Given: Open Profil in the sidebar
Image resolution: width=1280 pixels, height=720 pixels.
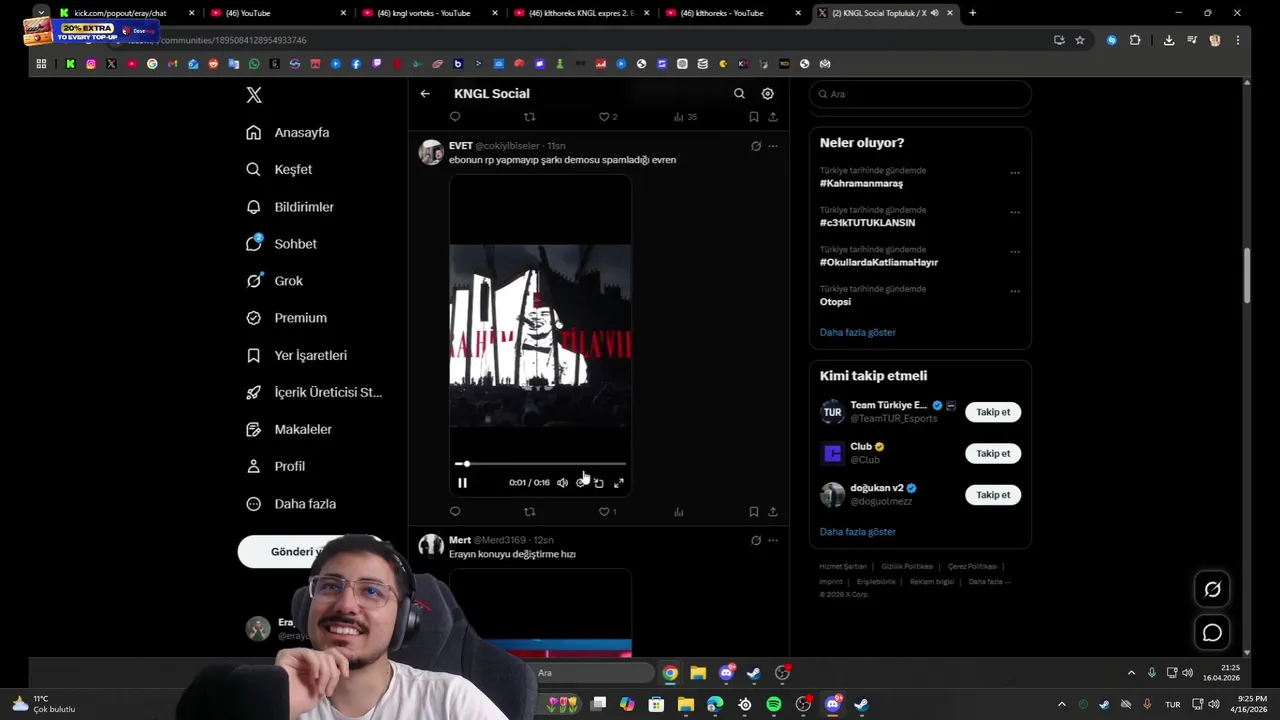Looking at the screenshot, I should [x=276, y=466].
